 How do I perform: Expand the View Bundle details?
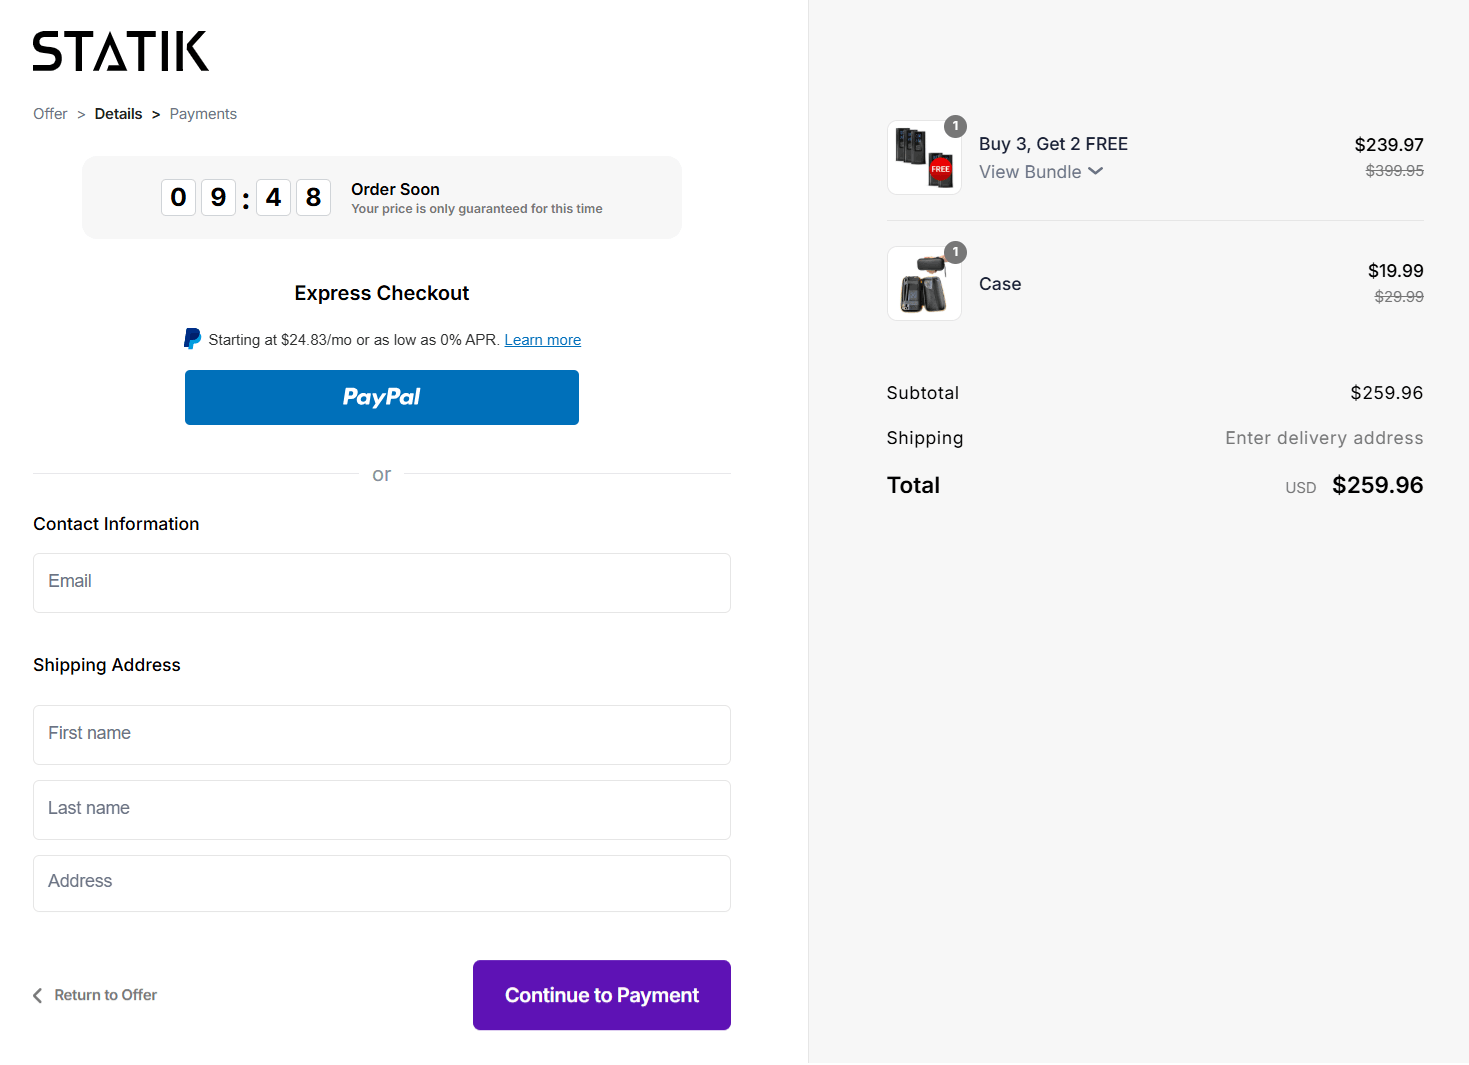(1040, 171)
